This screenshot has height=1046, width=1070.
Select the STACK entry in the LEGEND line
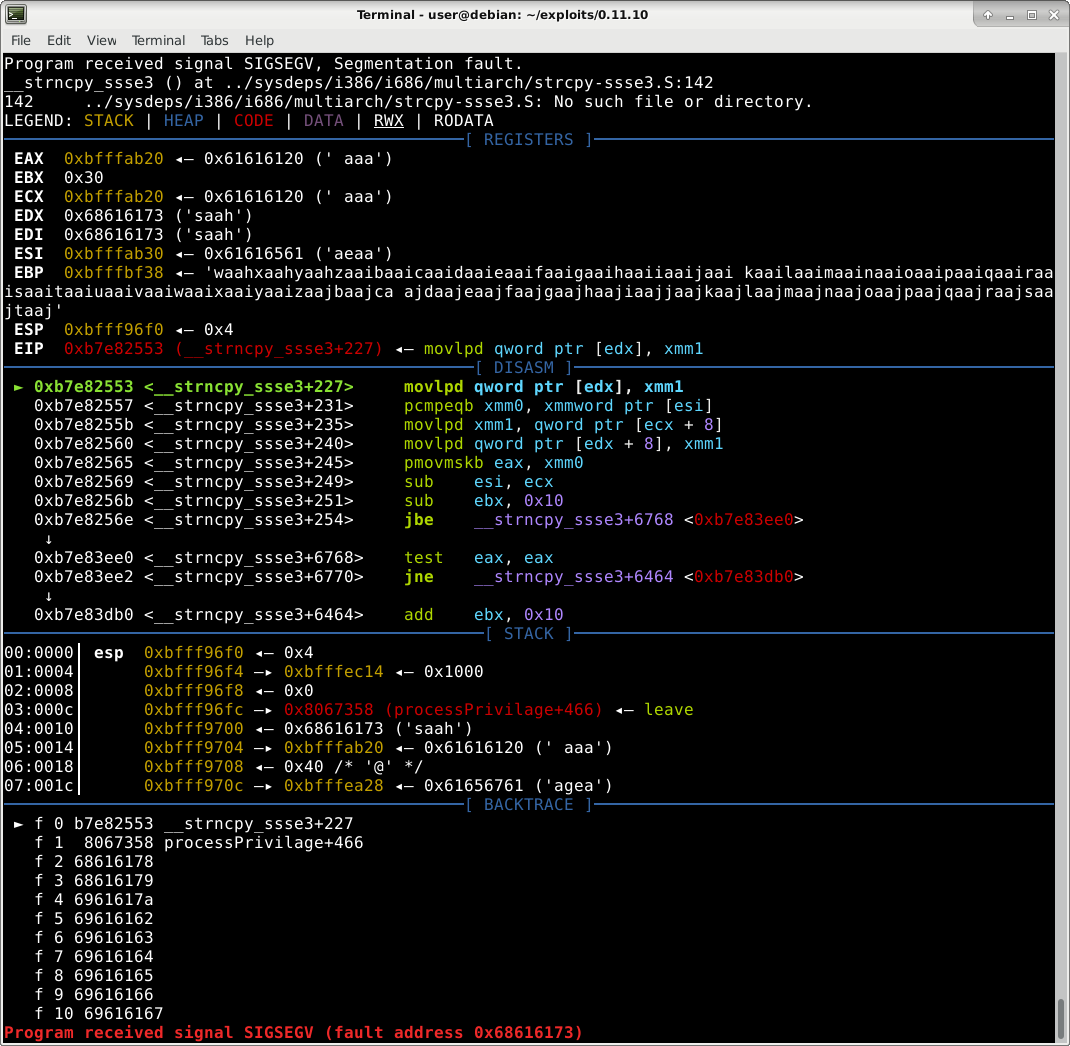point(108,120)
